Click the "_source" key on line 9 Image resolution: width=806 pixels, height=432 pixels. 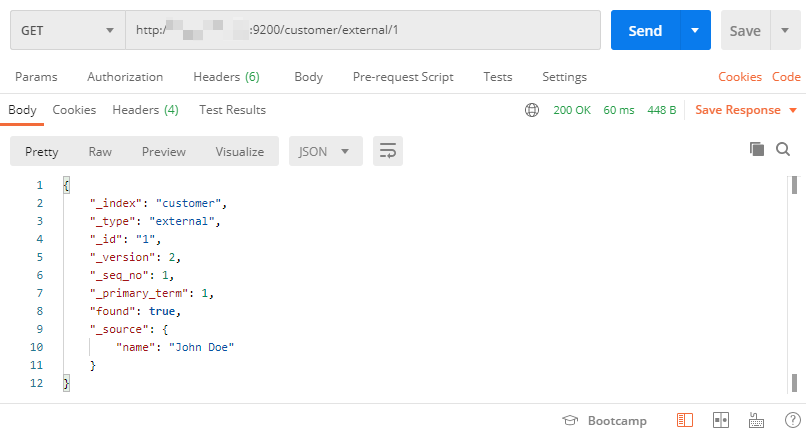119,329
